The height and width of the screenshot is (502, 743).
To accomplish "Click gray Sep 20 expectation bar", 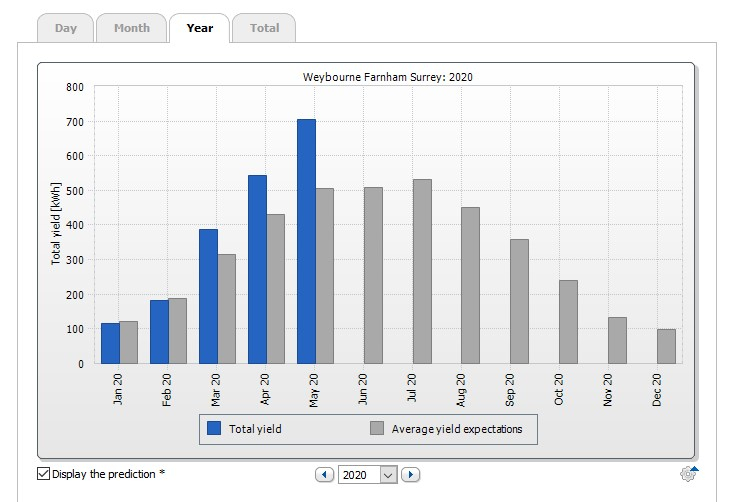I will coord(519,301).
